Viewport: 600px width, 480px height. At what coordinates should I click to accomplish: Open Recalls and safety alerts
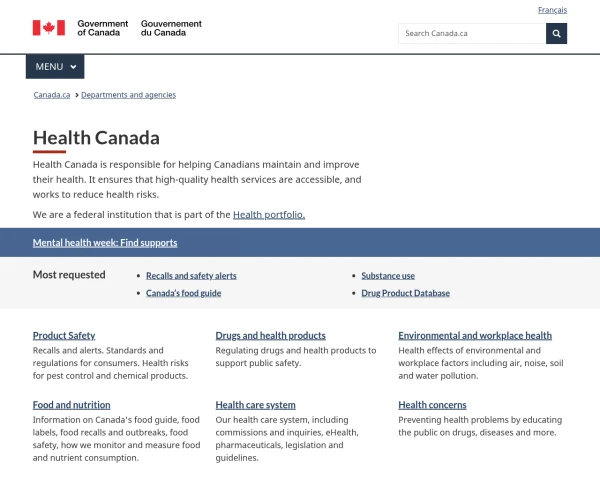[x=191, y=276]
